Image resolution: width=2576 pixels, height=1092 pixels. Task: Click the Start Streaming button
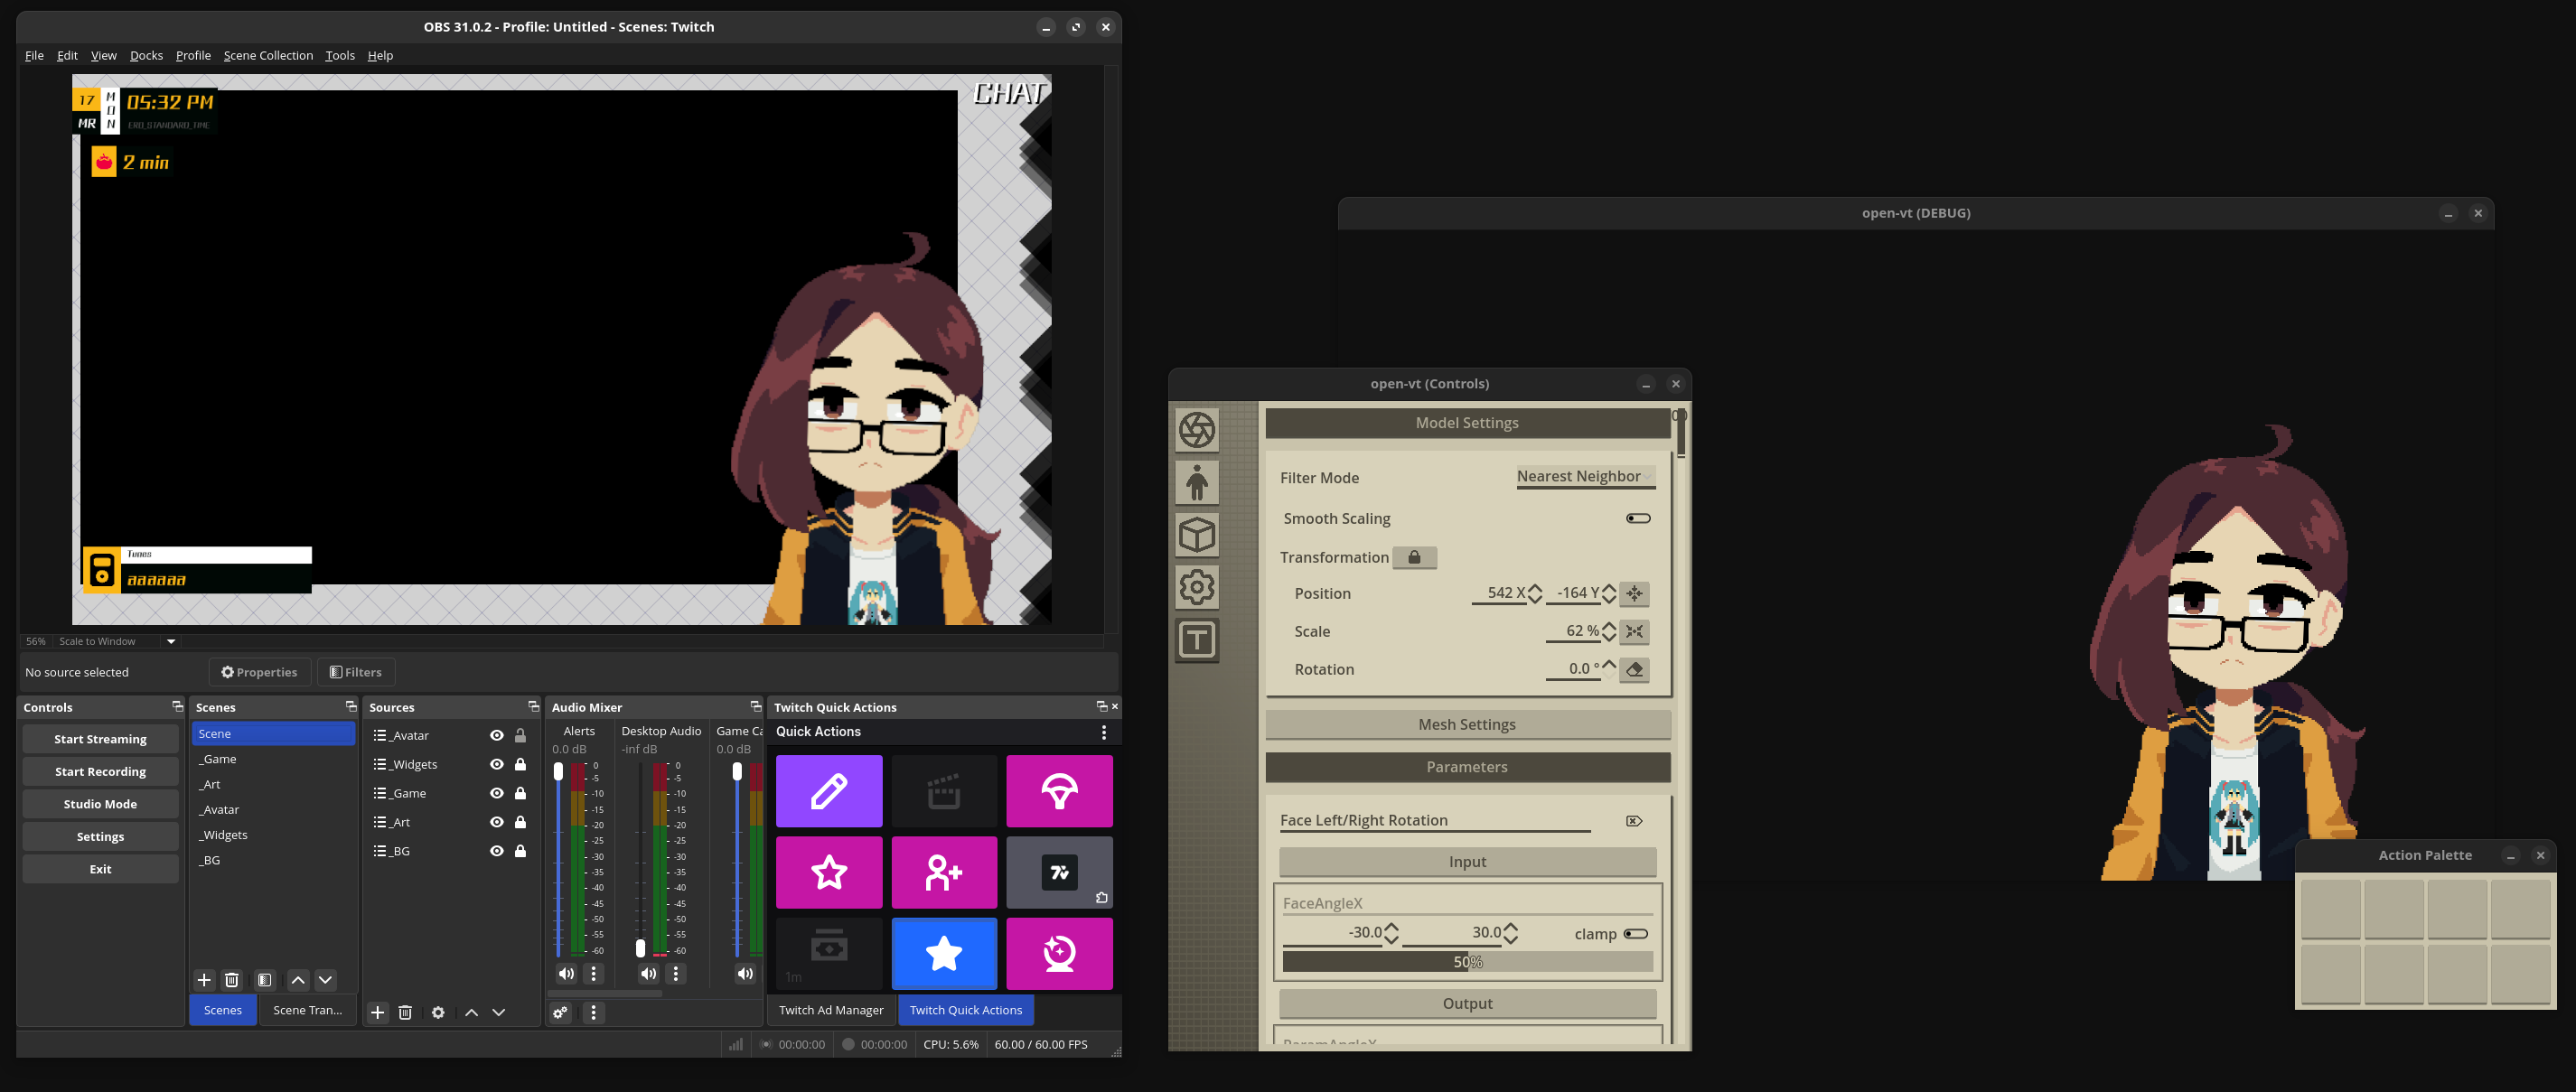100,739
